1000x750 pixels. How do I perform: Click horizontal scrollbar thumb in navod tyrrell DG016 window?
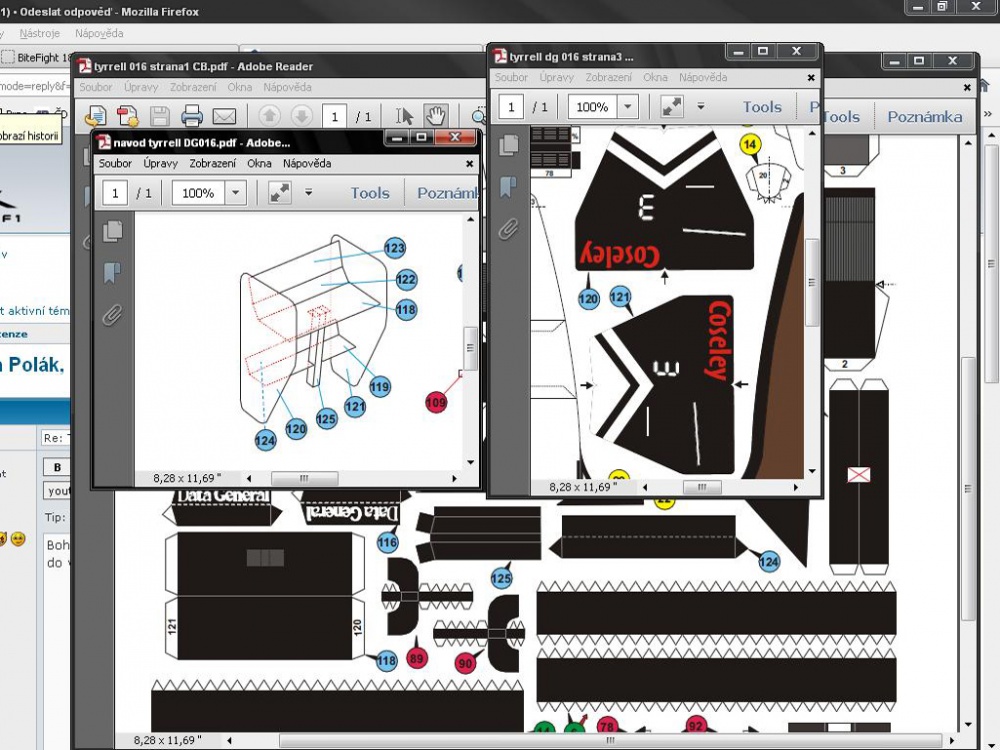coord(304,478)
